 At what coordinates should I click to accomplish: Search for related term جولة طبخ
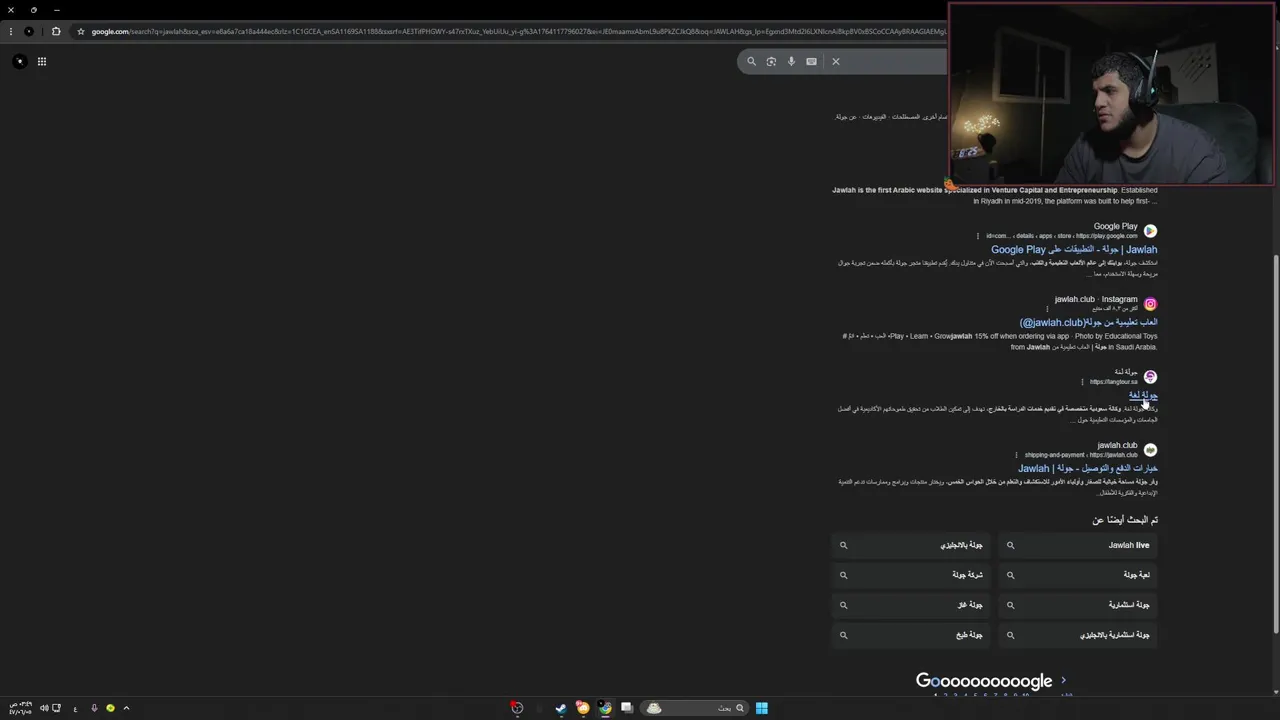pos(911,635)
